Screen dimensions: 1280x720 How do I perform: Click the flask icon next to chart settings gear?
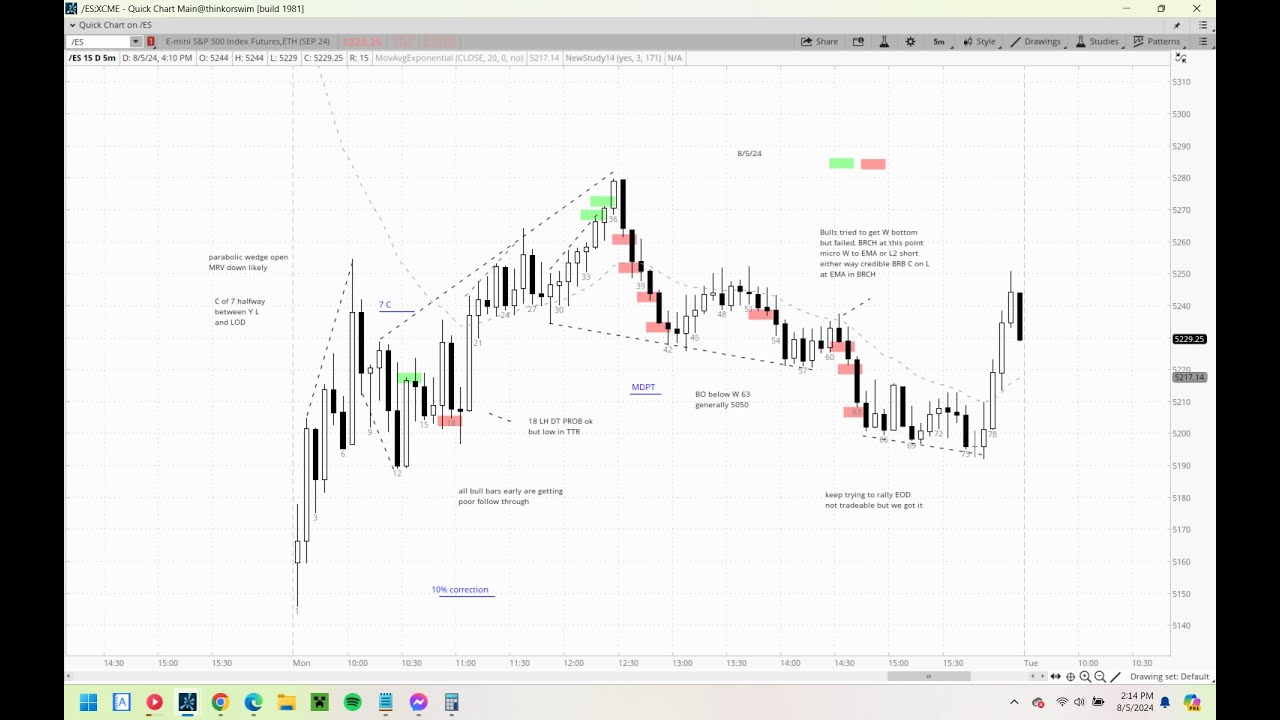884,41
